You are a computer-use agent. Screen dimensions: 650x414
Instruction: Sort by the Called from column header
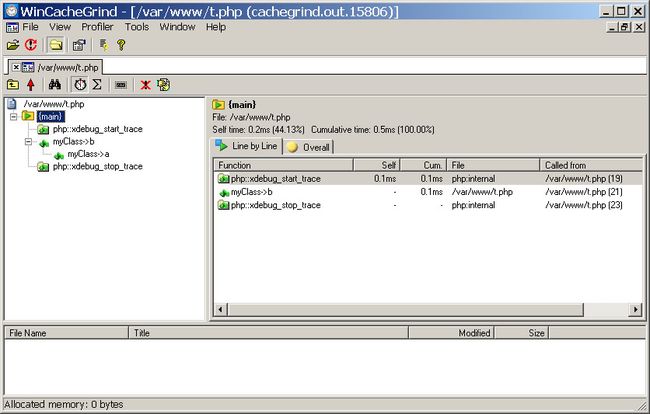tap(591, 165)
